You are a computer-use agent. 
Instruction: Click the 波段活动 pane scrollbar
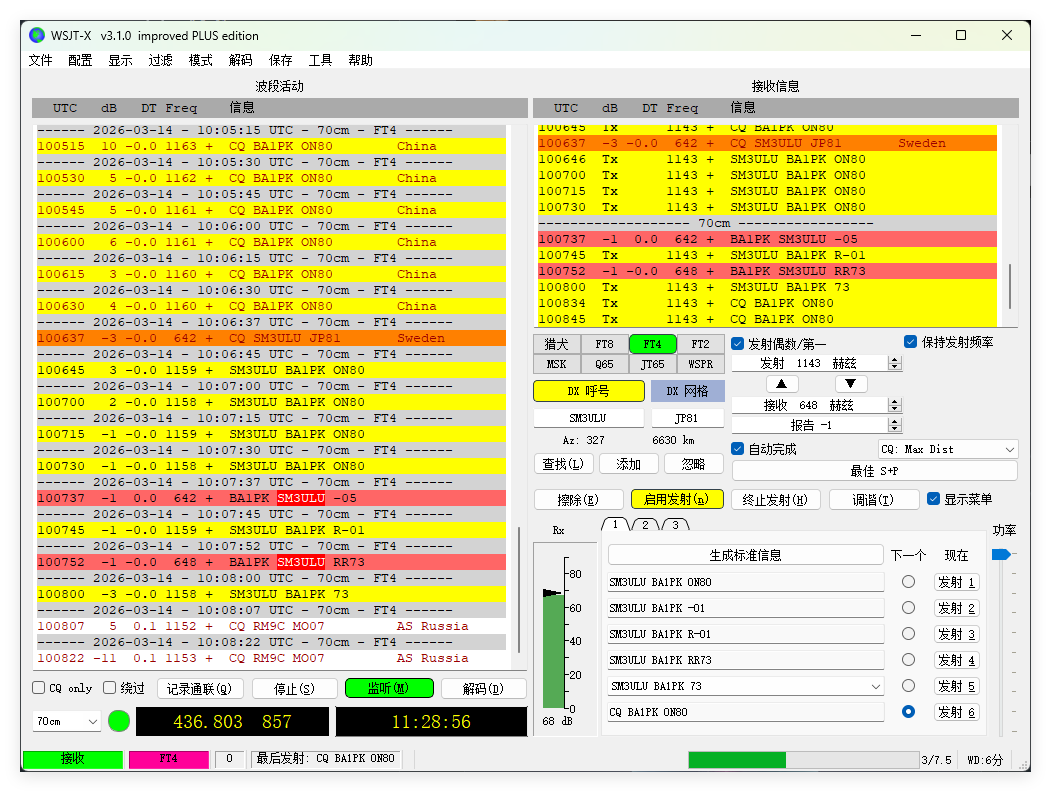[x=519, y=590]
